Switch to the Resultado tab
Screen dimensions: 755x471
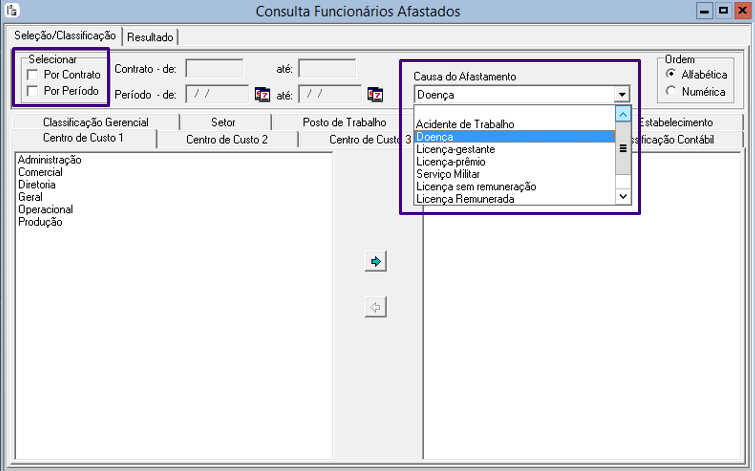pos(150,37)
